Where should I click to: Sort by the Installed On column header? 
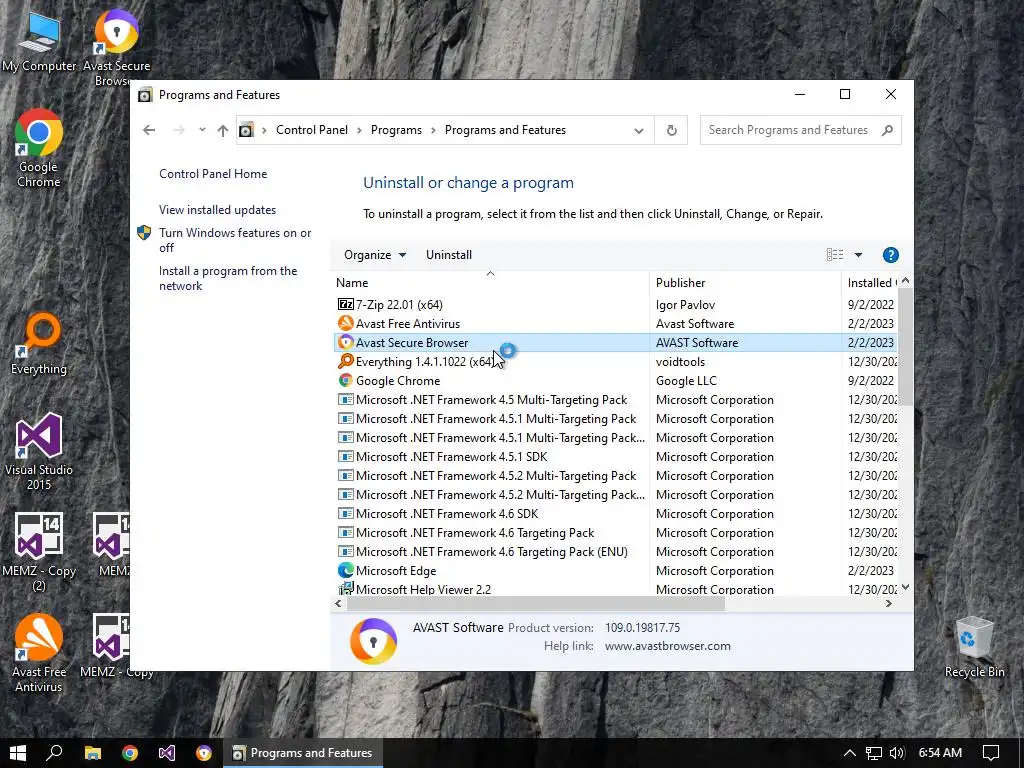pyautogui.click(x=870, y=283)
